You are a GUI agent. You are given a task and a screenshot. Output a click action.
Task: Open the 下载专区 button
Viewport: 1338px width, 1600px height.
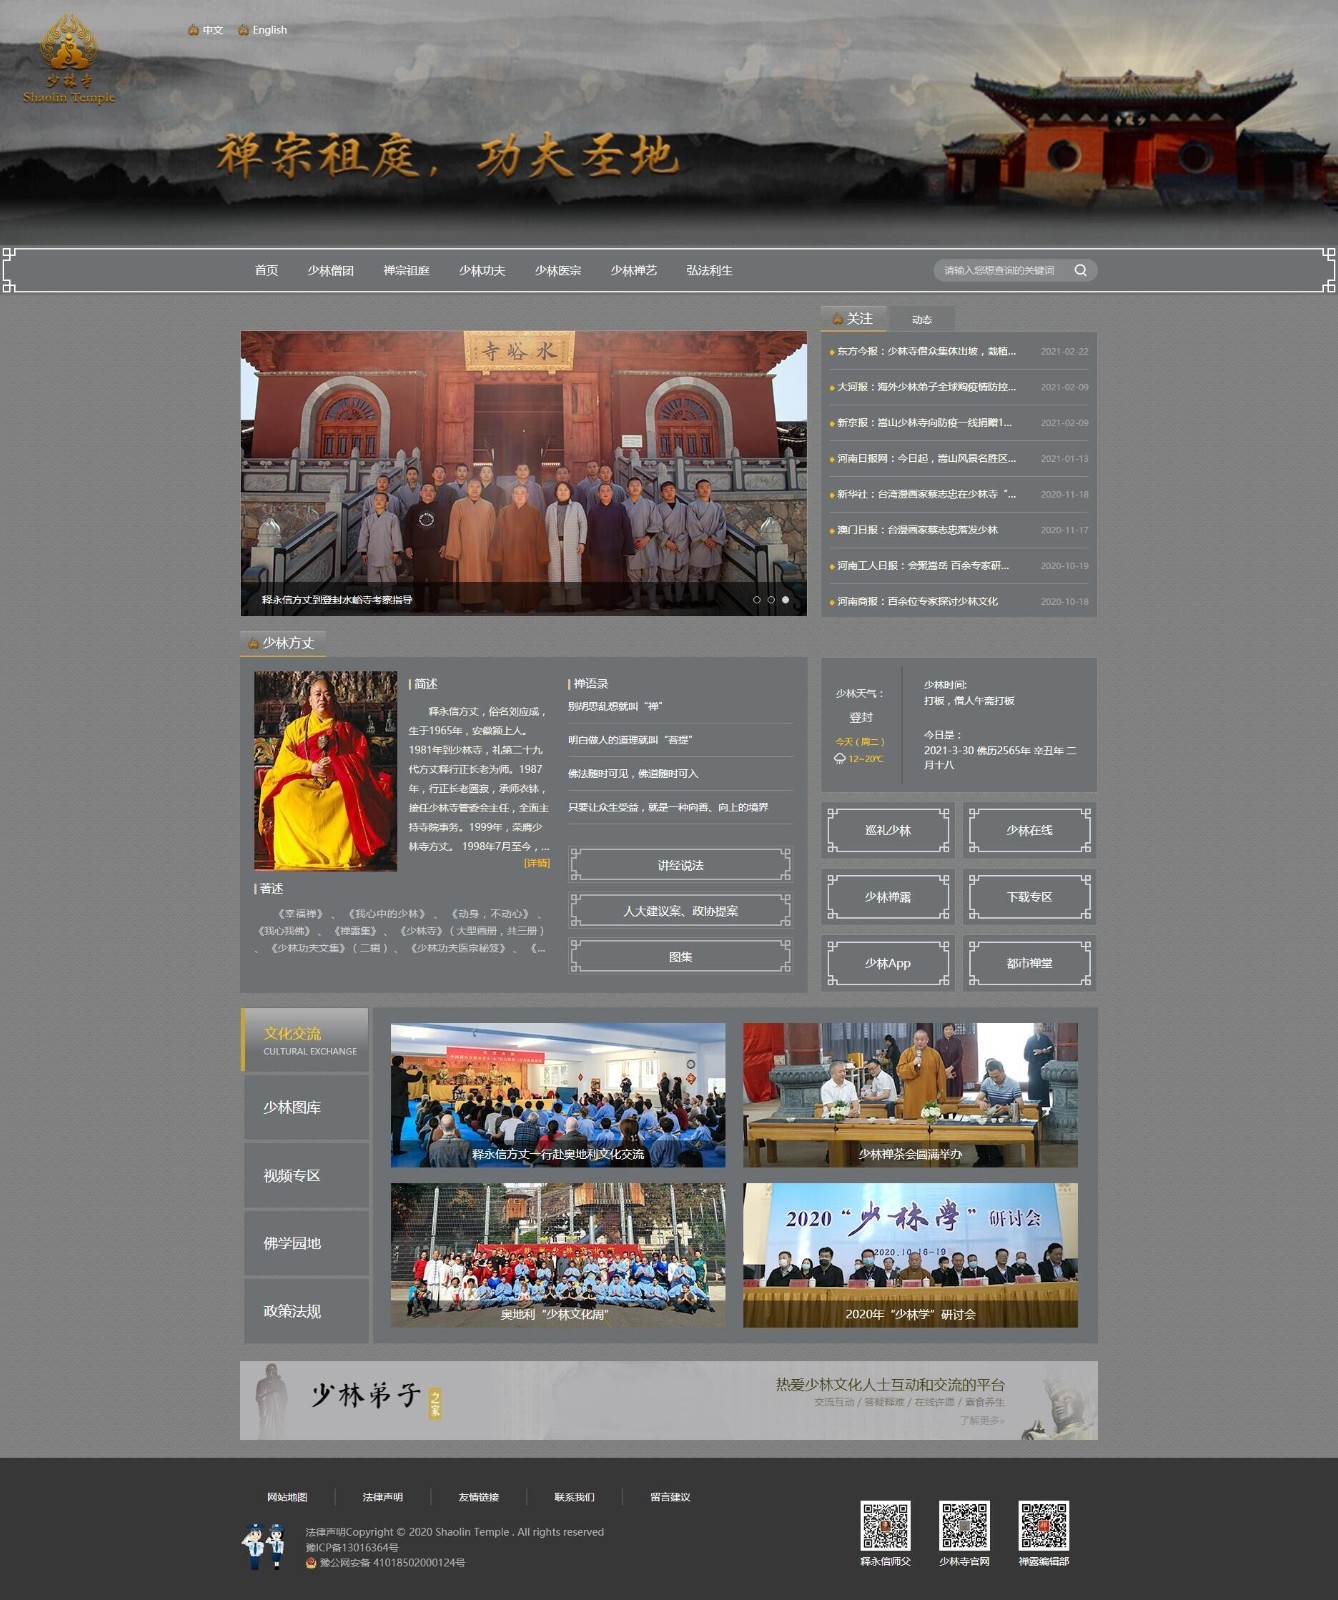click(x=1029, y=897)
